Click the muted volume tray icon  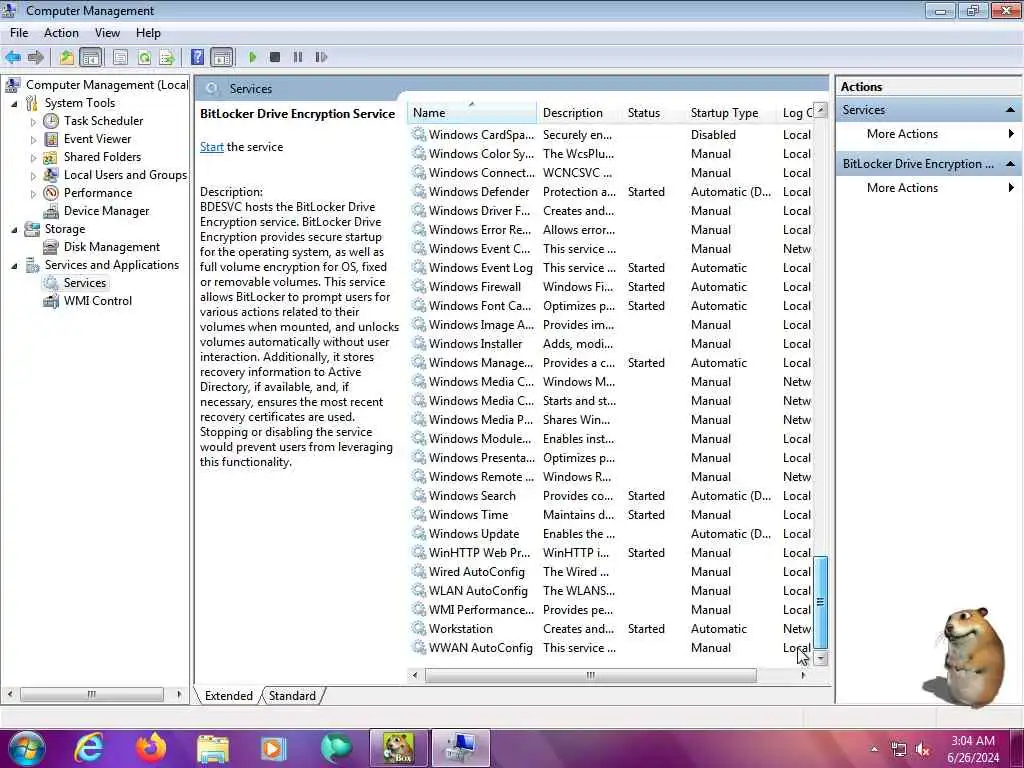click(x=922, y=750)
